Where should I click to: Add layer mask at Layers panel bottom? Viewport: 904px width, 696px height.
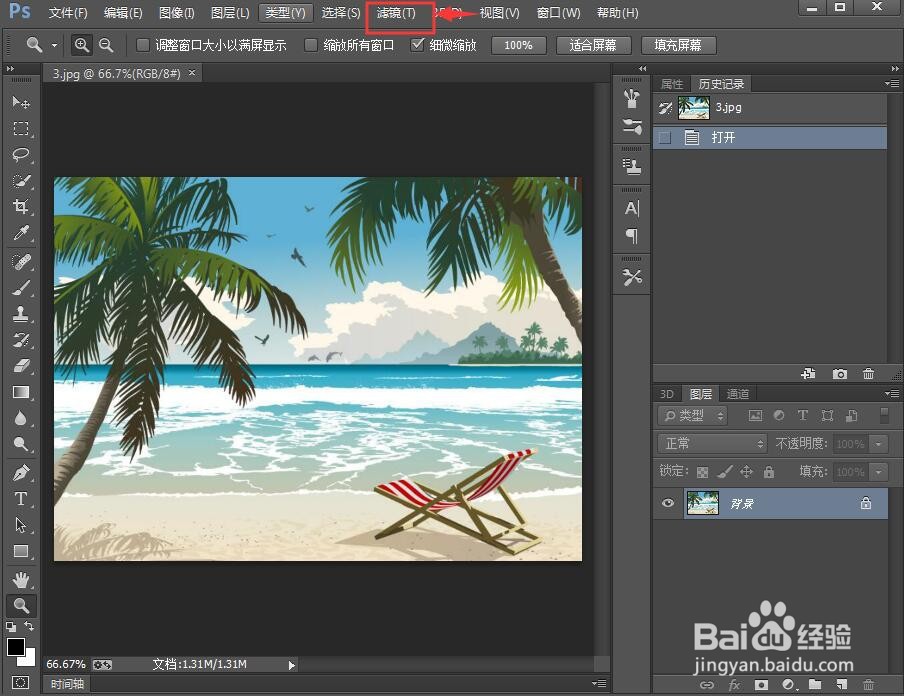click(761, 685)
